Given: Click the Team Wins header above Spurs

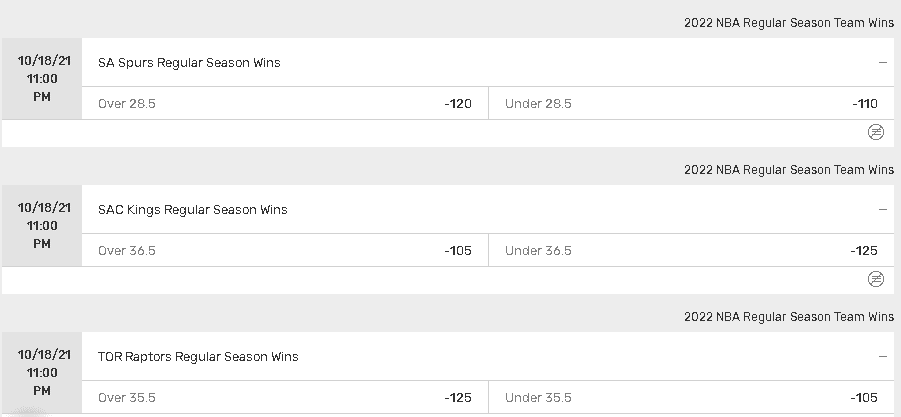Looking at the screenshot, I should (789, 23).
